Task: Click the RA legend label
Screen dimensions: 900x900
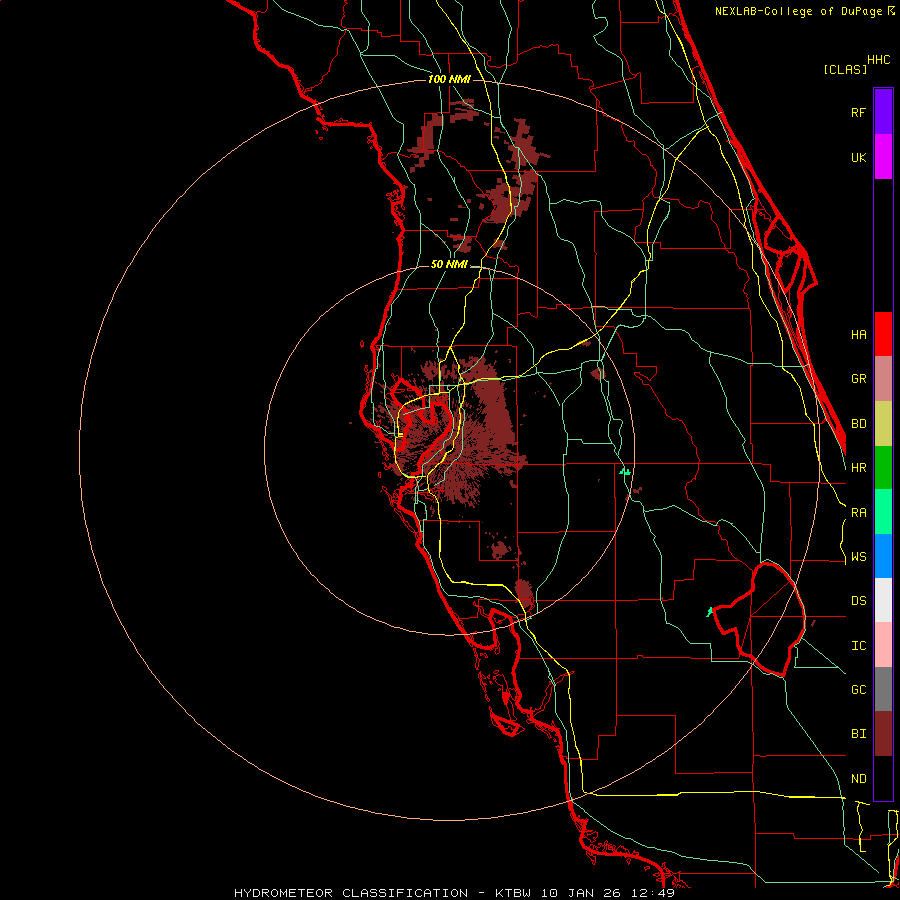Action: [x=858, y=513]
